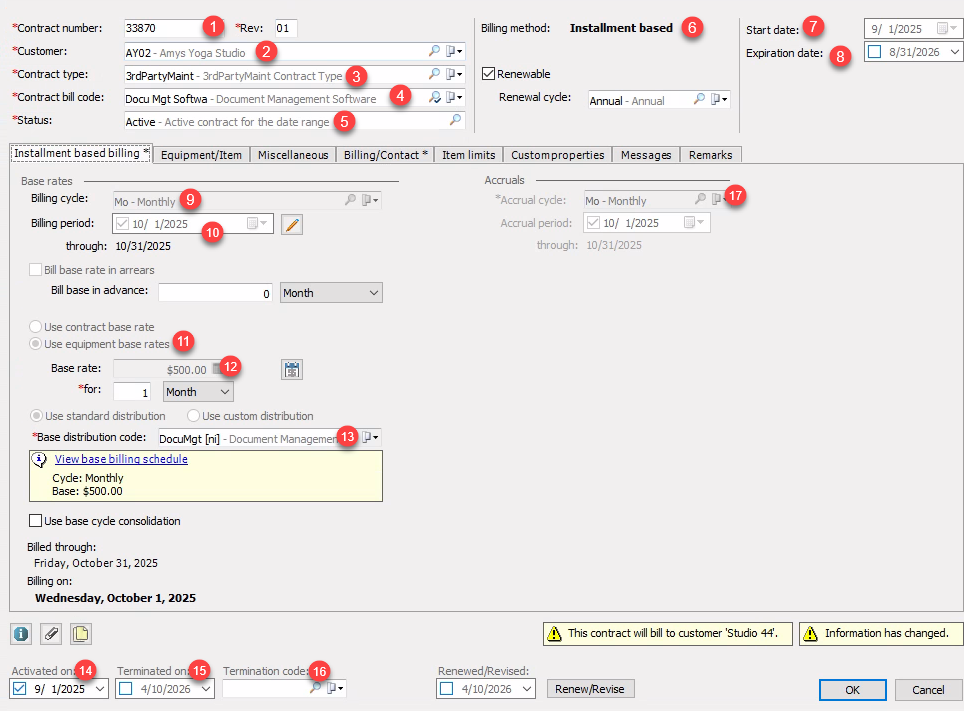Image resolution: width=964 pixels, height=711 pixels.
Task: Click the 'for' quantity field
Action: pos(132,392)
